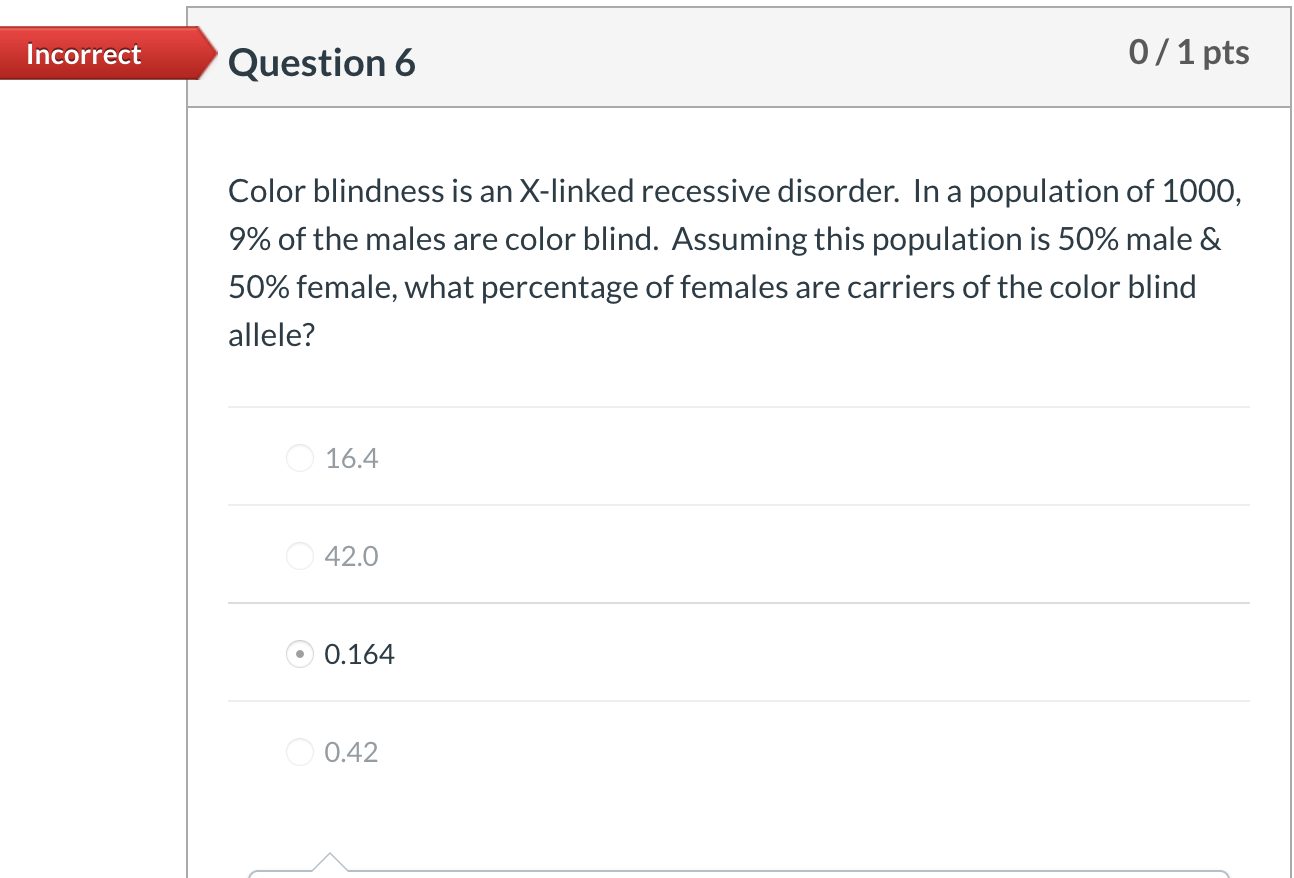Click the Question 6 heading
This screenshot has height=878, width=1294.
pos(320,62)
